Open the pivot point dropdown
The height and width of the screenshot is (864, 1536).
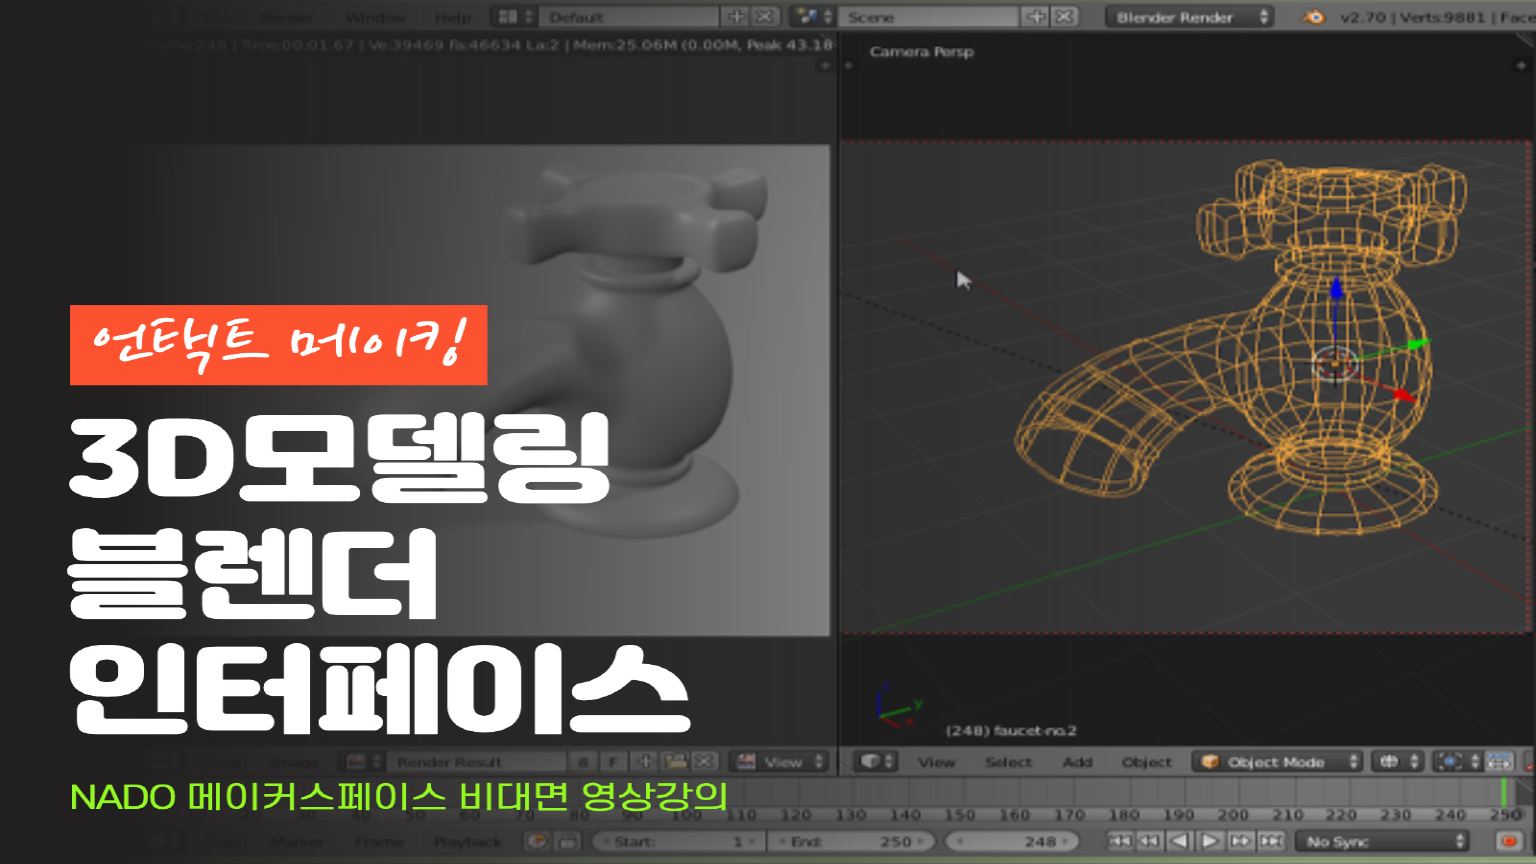point(1458,762)
